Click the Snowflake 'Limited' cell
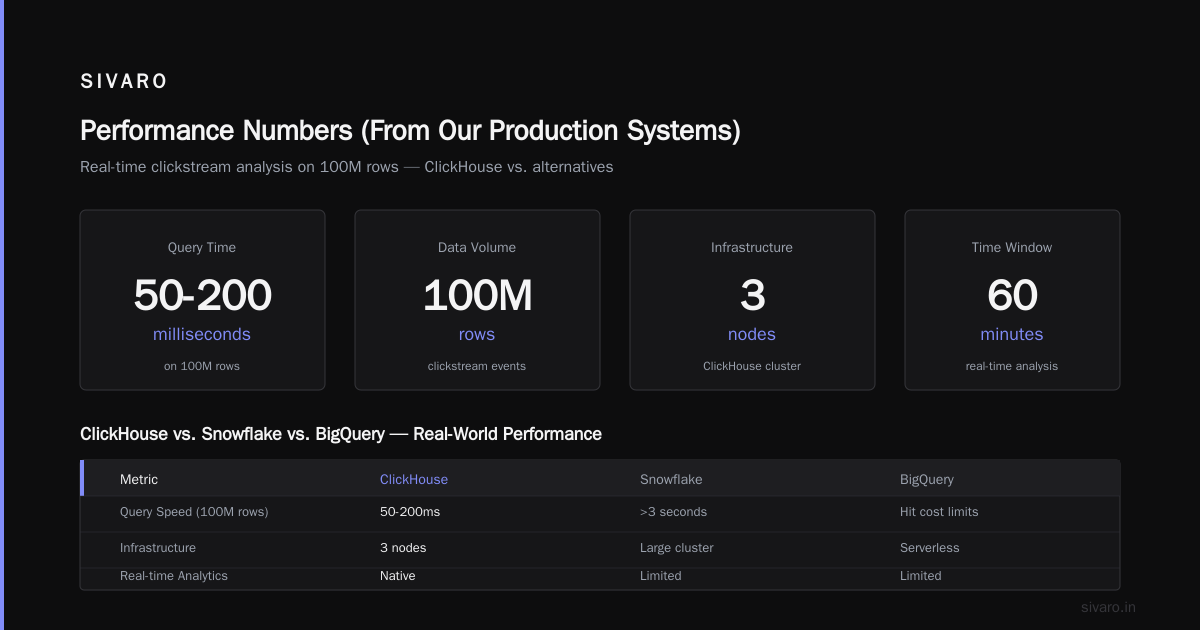 click(661, 576)
